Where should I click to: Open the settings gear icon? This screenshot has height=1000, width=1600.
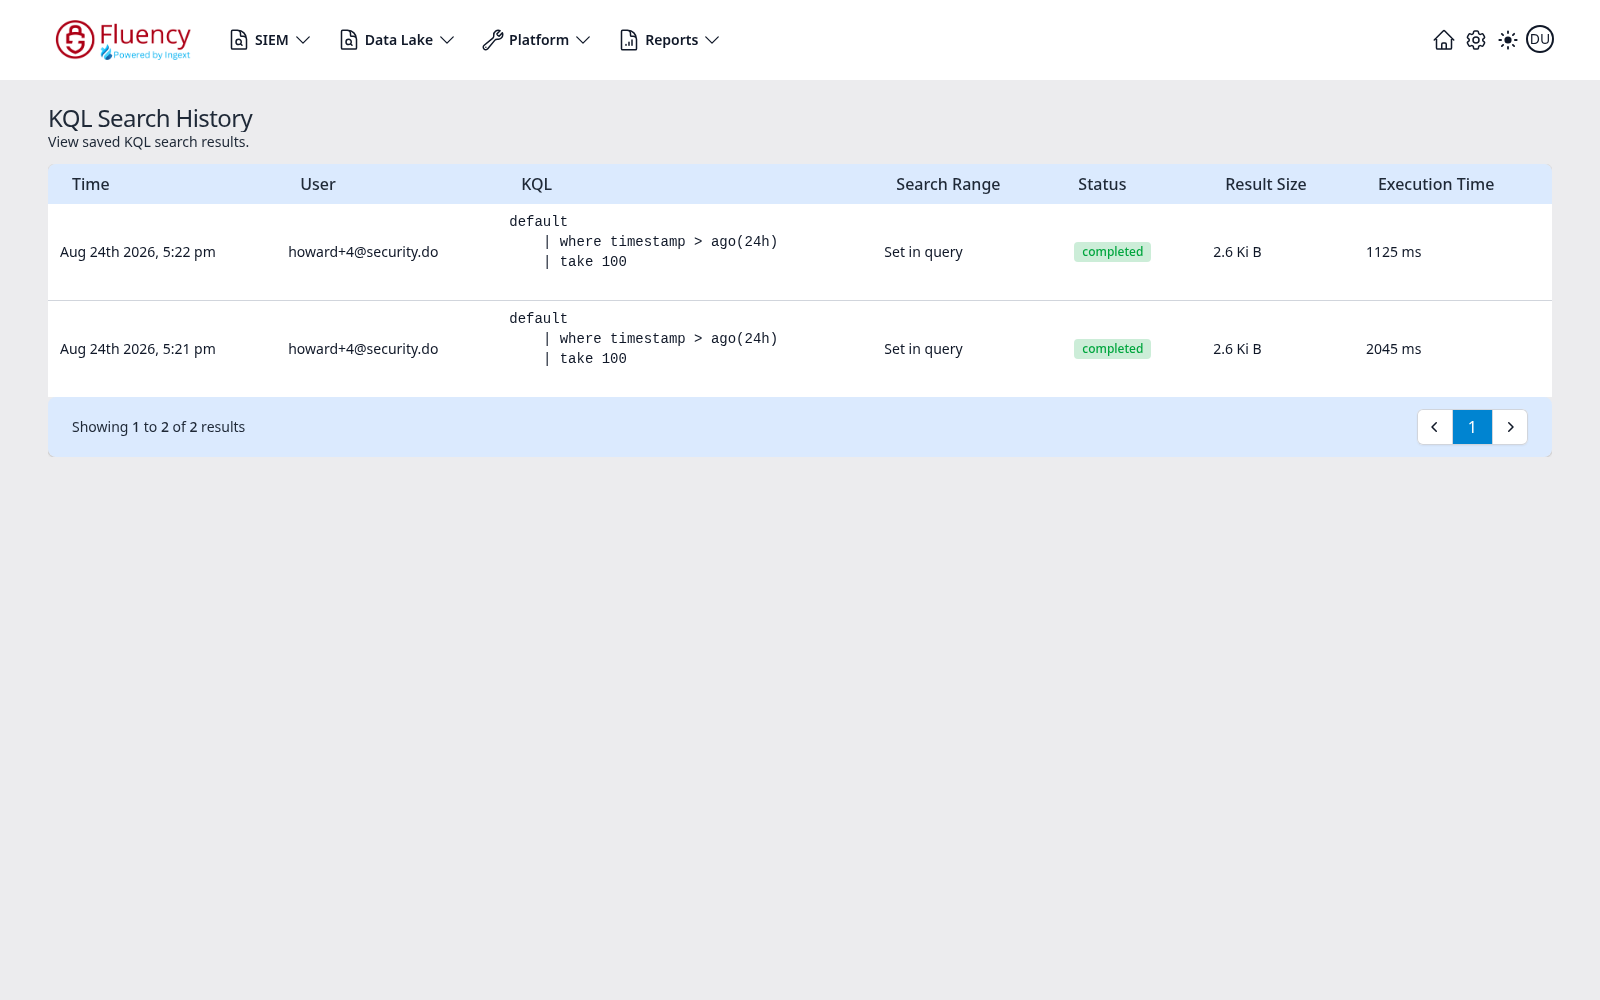pos(1476,40)
